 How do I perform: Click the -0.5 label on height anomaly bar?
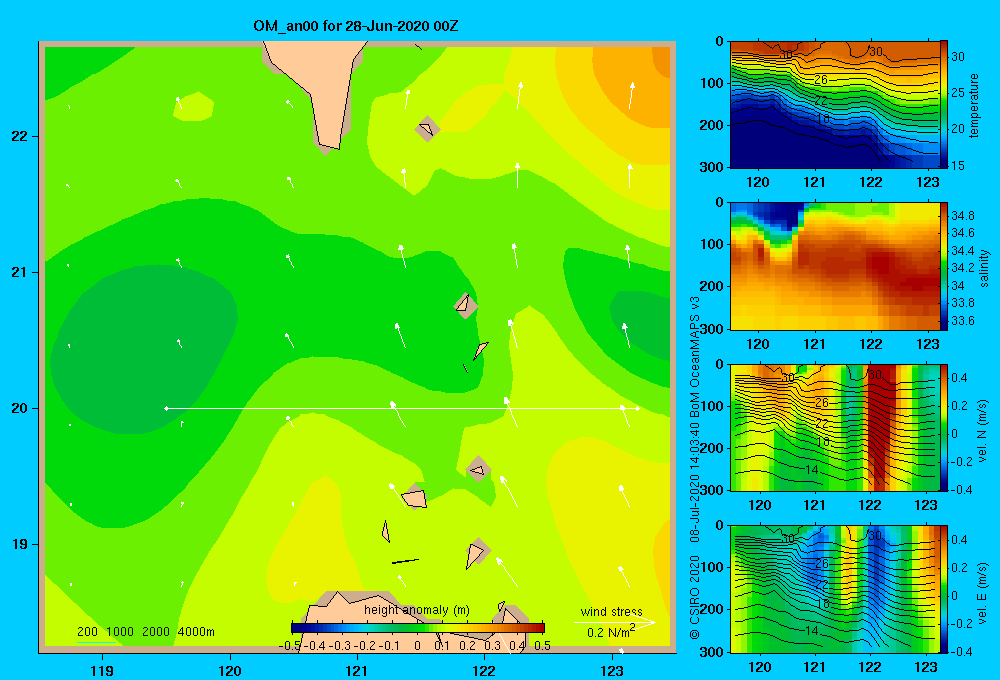290,646
